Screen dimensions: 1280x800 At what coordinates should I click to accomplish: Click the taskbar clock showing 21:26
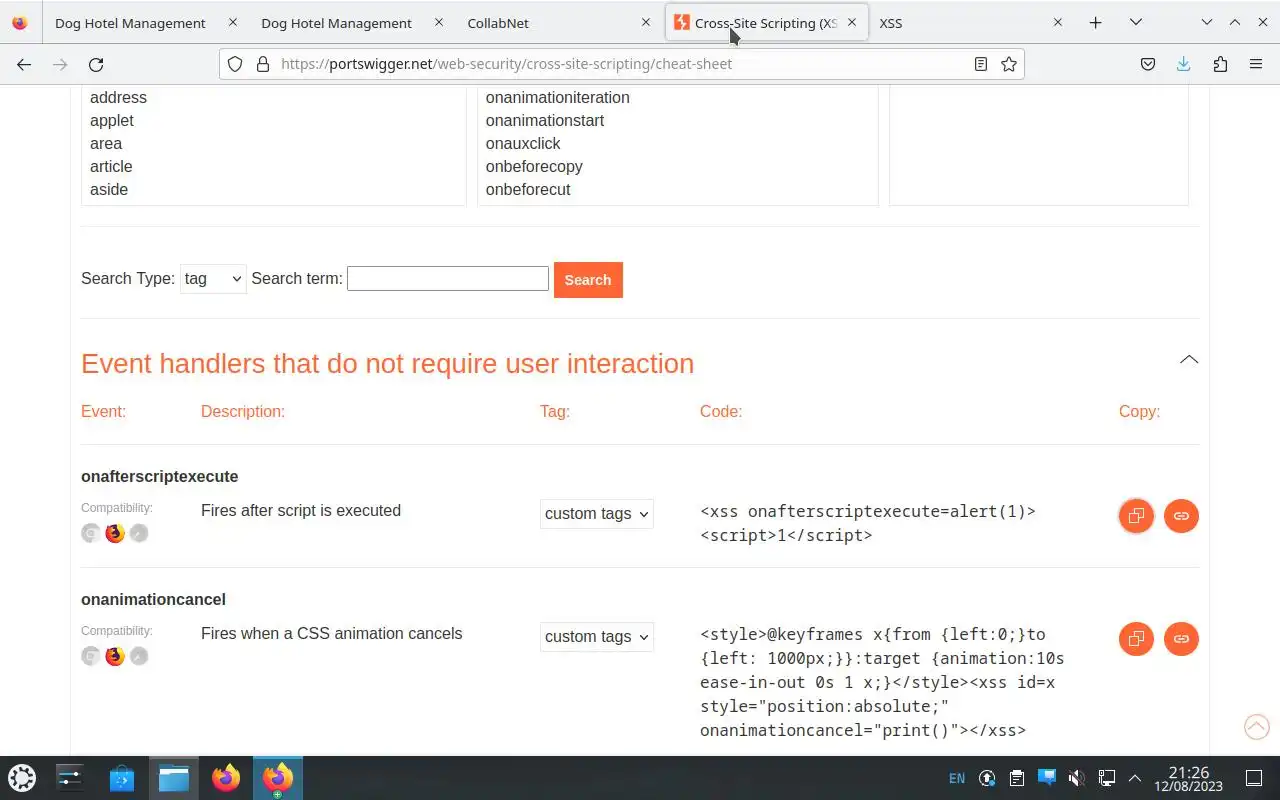pyautogui.click(x=1188, y=778)
